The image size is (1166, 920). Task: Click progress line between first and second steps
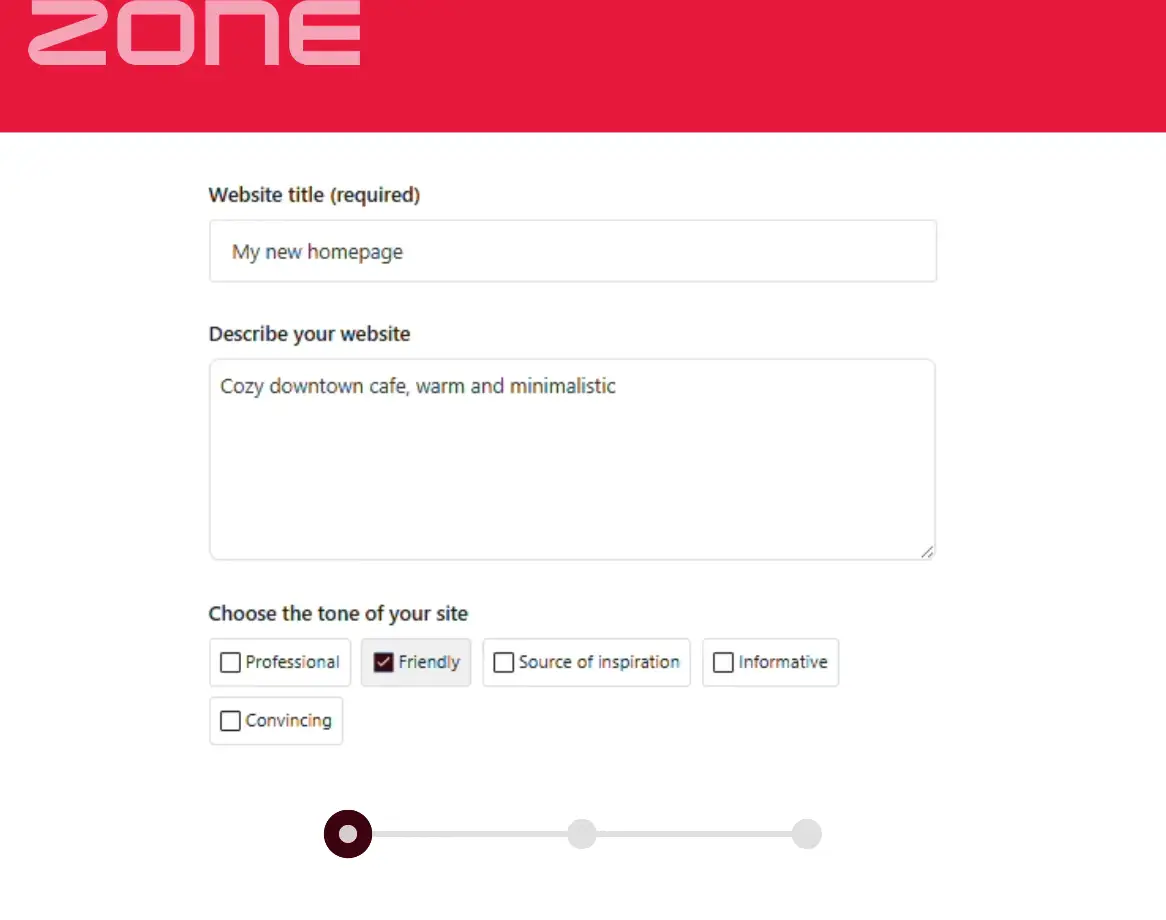tap(468, 834)
